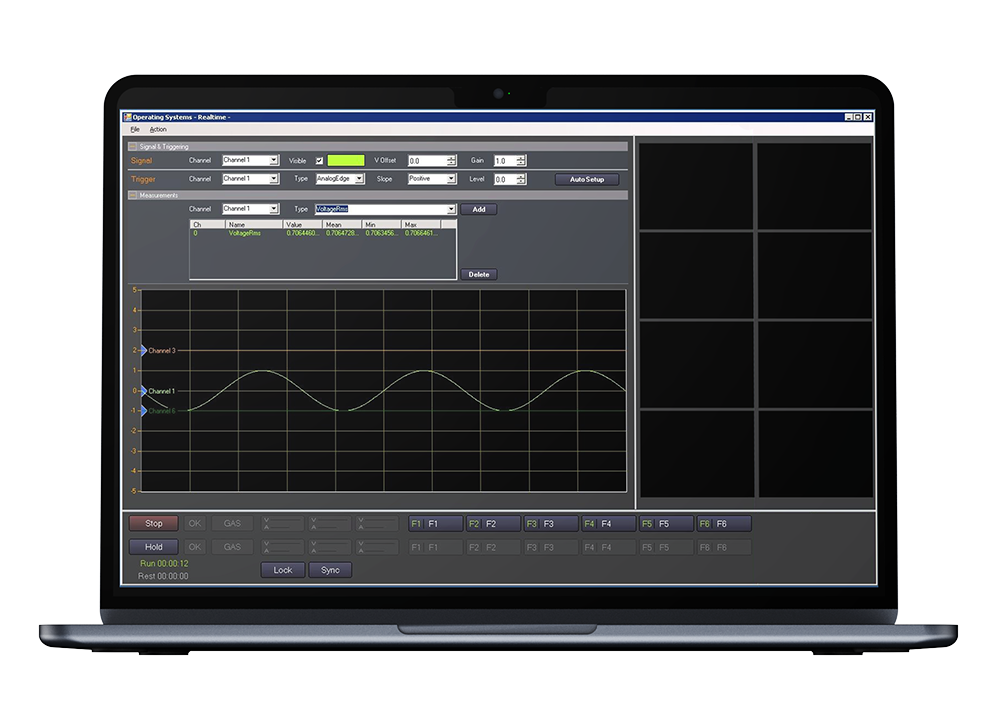
Task: Click the Rest 00:00:00 timer text
Action: coord(163,576)
